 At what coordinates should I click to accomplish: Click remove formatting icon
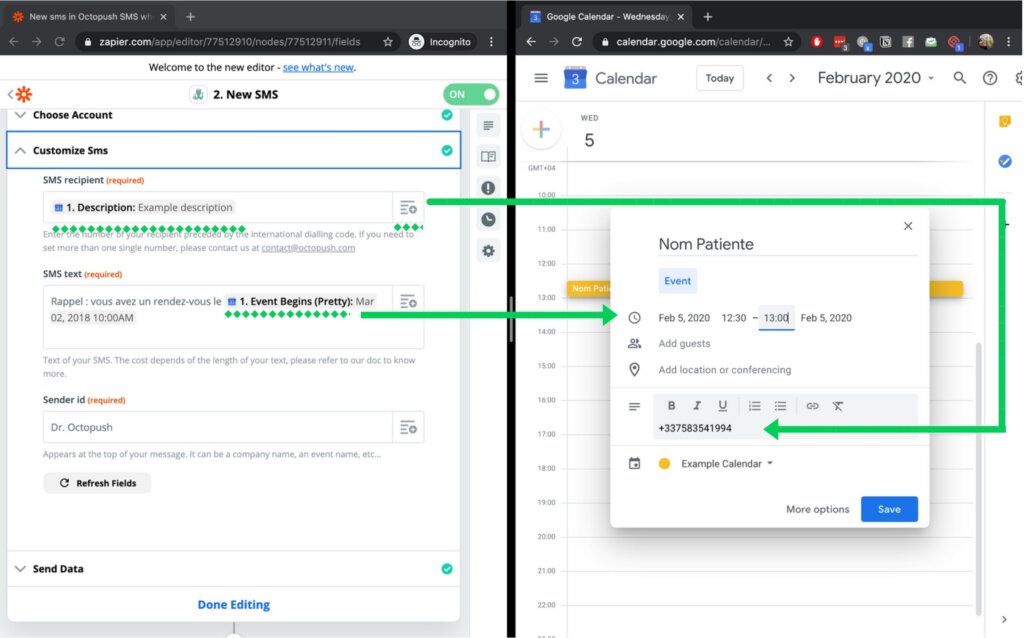point(838,406)
